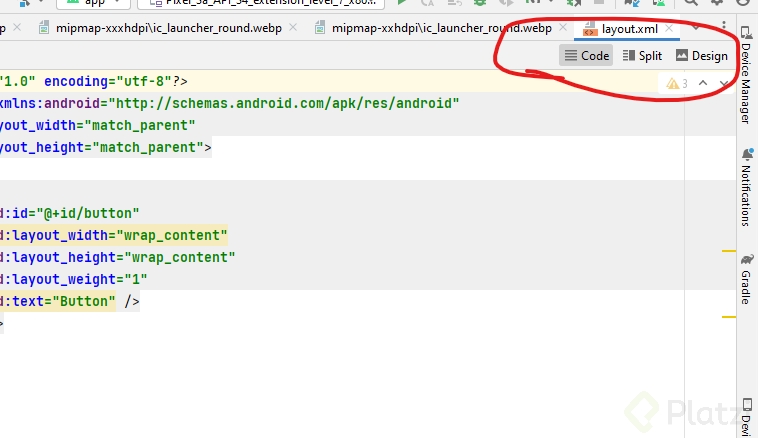The image size is (758, 438).
Task: Open the Pixel_3a device selector dropdown
Action: [261, 3]
